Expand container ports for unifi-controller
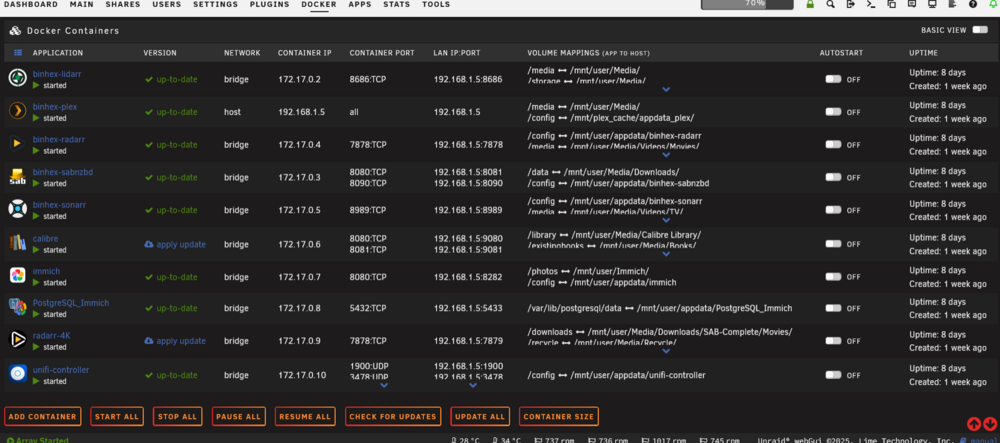The image size is (1000, 443). (x=384, y=385)
